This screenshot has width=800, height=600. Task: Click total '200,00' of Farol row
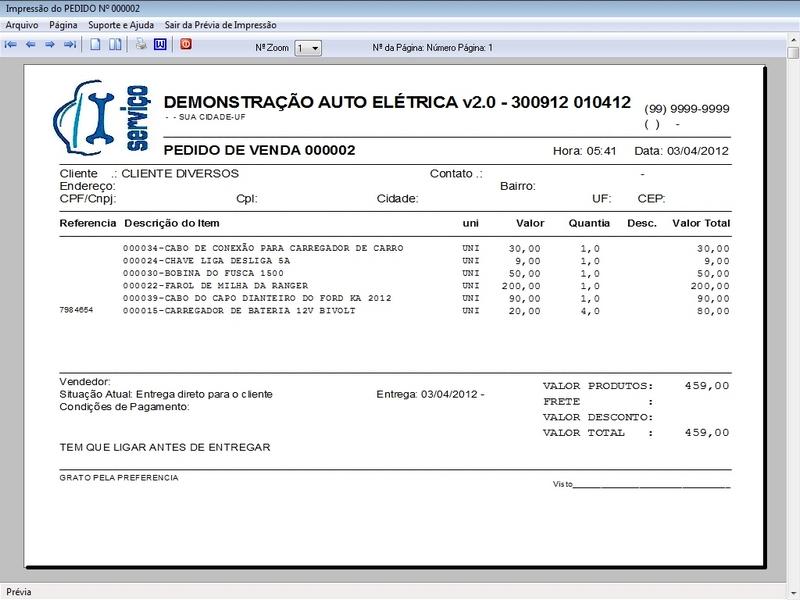710,286
